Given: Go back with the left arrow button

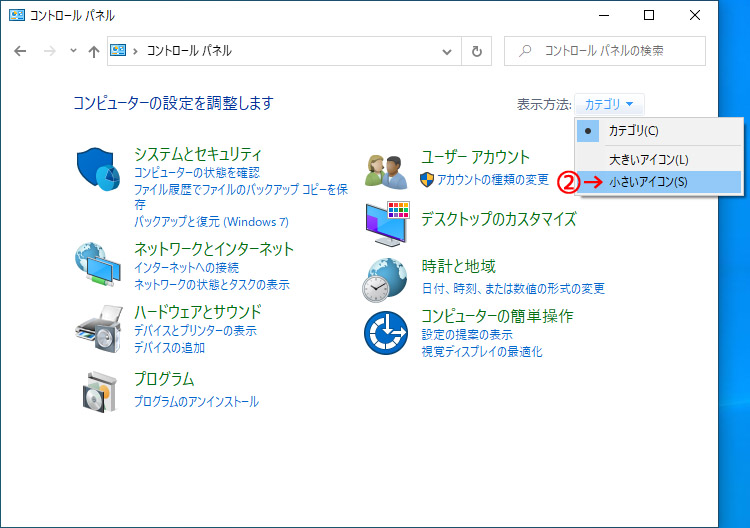Looking at the screenshot, I should [x=20, y=51].
